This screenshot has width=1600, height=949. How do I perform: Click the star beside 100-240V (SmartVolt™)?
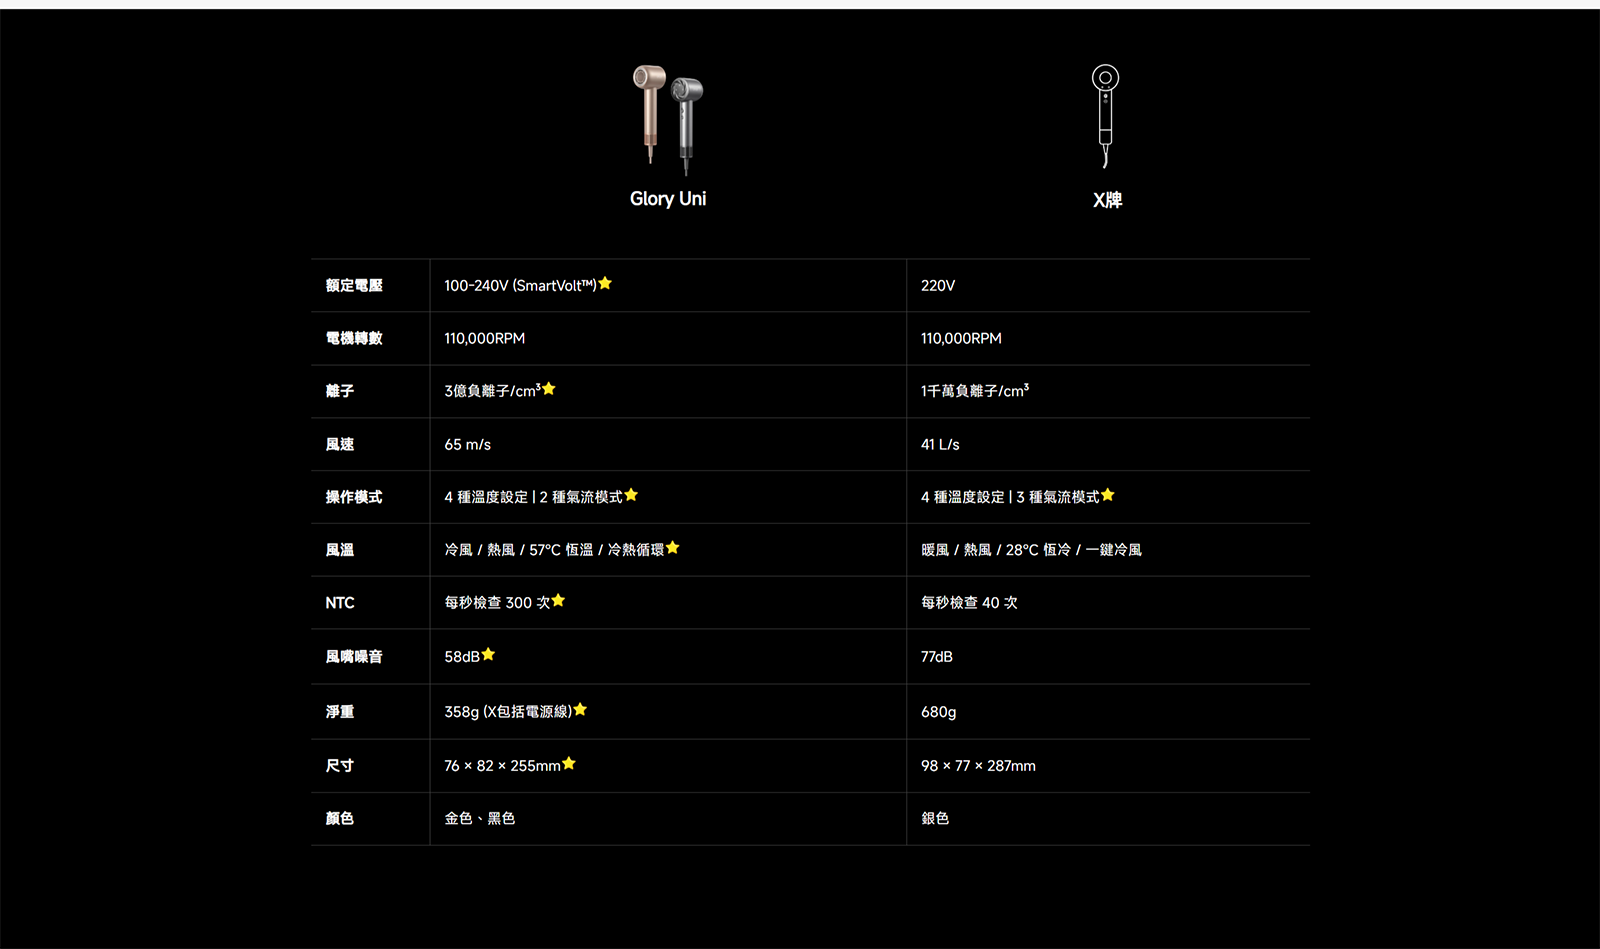coord(605,283)
